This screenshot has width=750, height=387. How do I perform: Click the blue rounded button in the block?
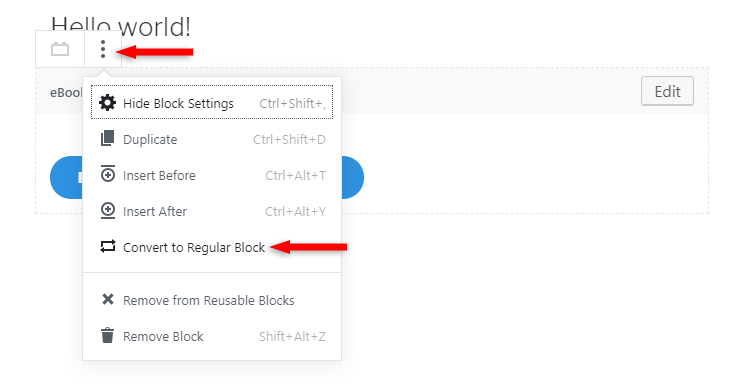click(207, 177)
